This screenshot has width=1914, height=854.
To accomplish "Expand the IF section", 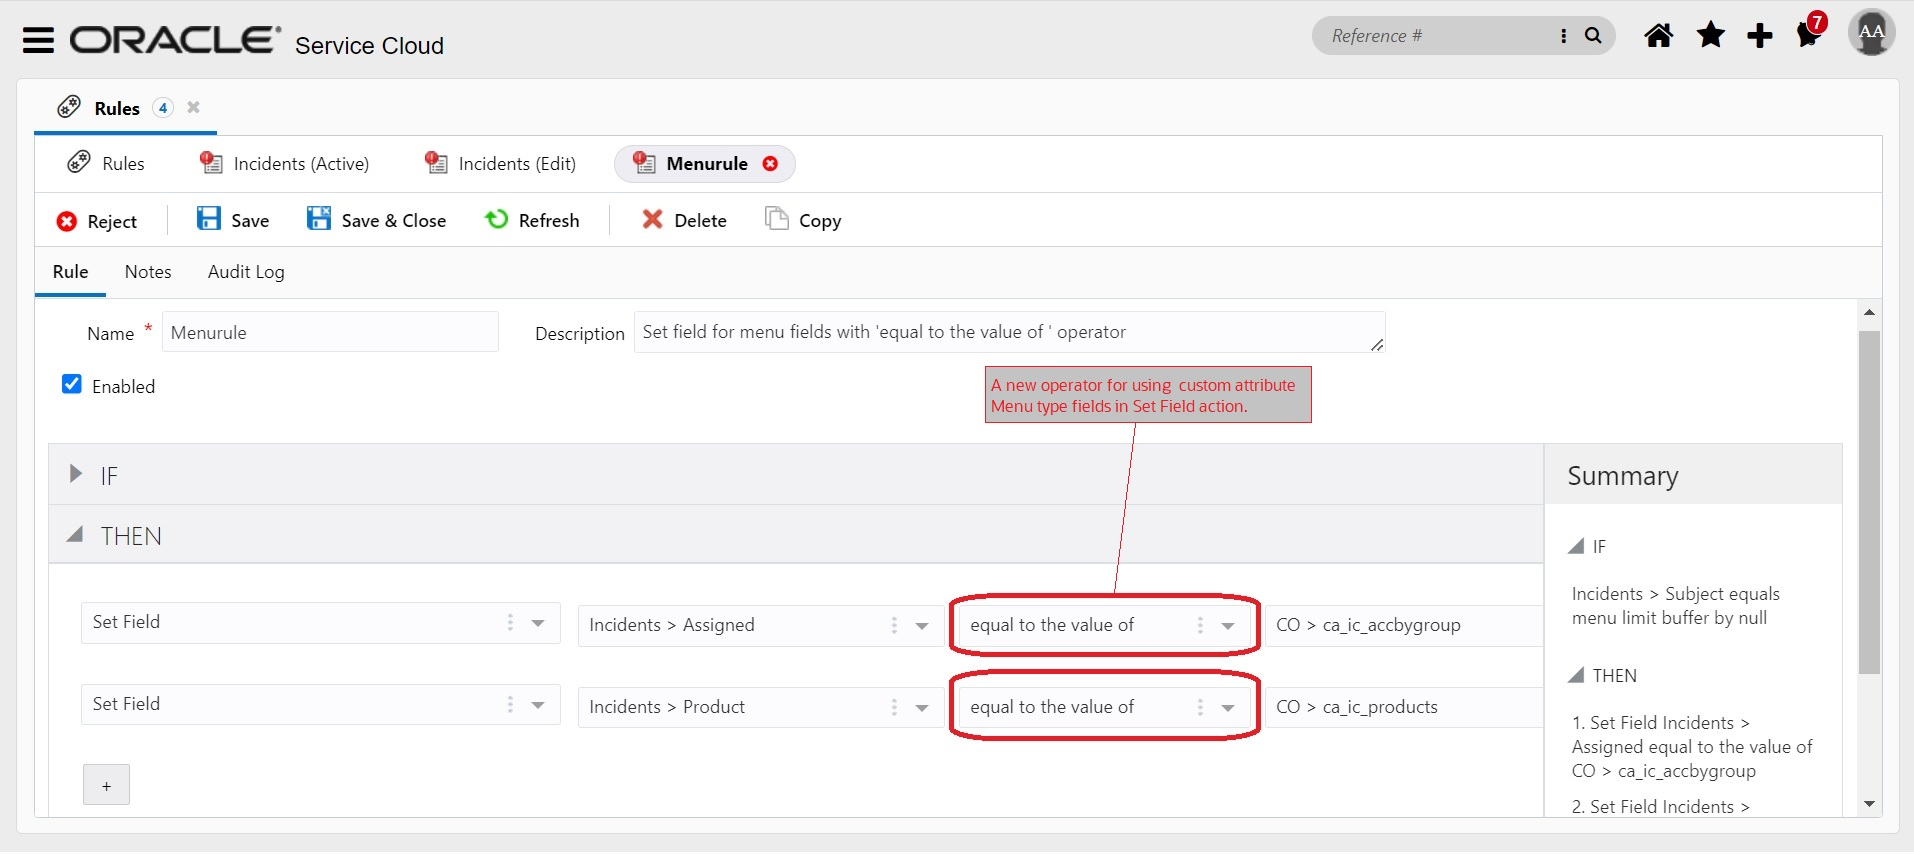I will [76, 474].
